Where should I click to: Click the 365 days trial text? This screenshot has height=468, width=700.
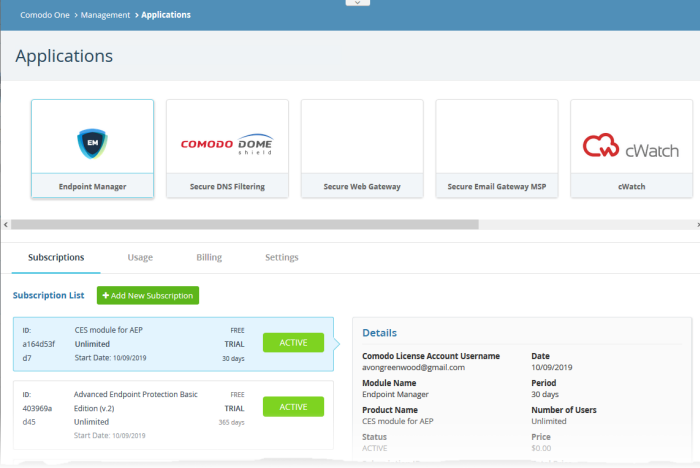pyautogui.click(x=231, y=422)
